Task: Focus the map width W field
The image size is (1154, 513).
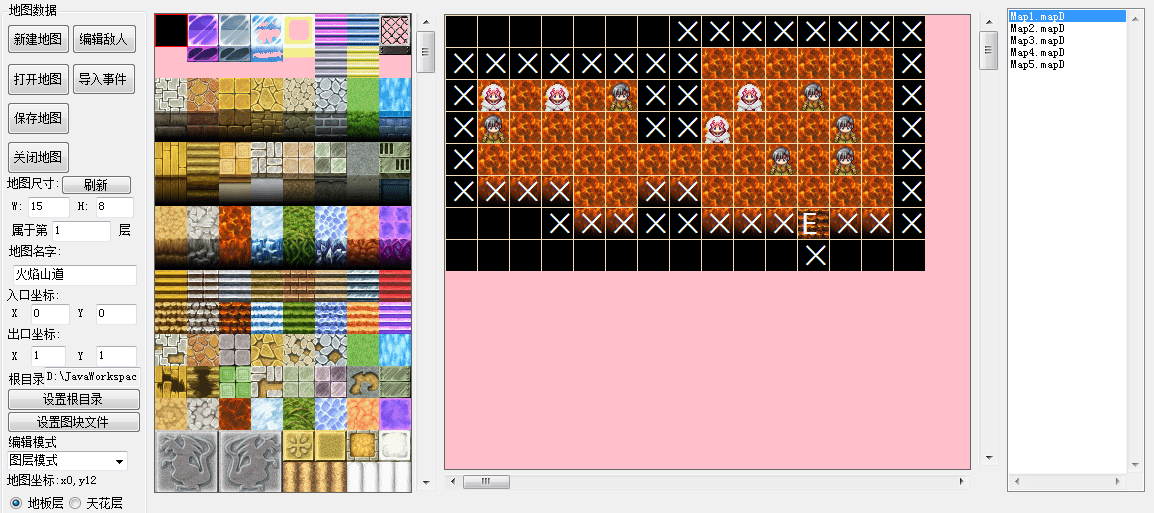Action: click(49, 207)
